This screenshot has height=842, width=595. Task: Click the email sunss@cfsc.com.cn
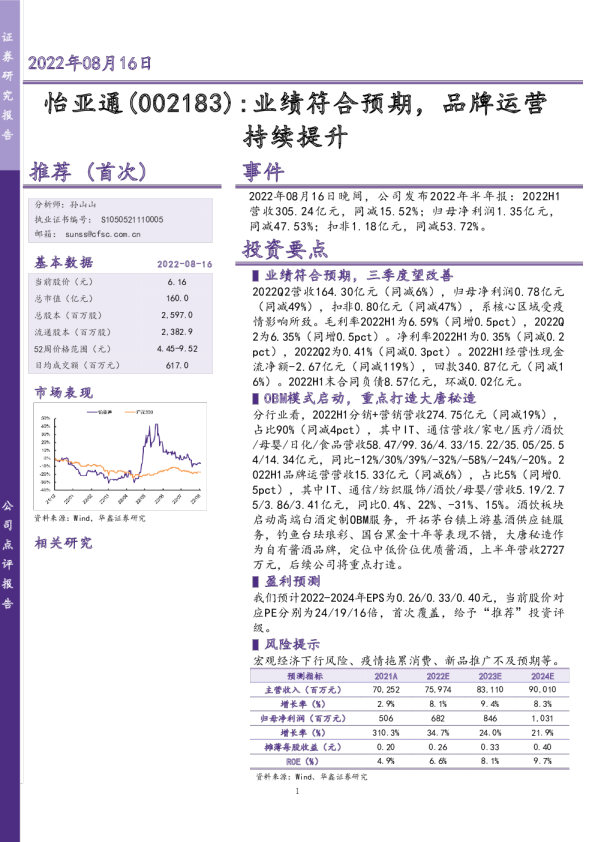pos(103,234)
